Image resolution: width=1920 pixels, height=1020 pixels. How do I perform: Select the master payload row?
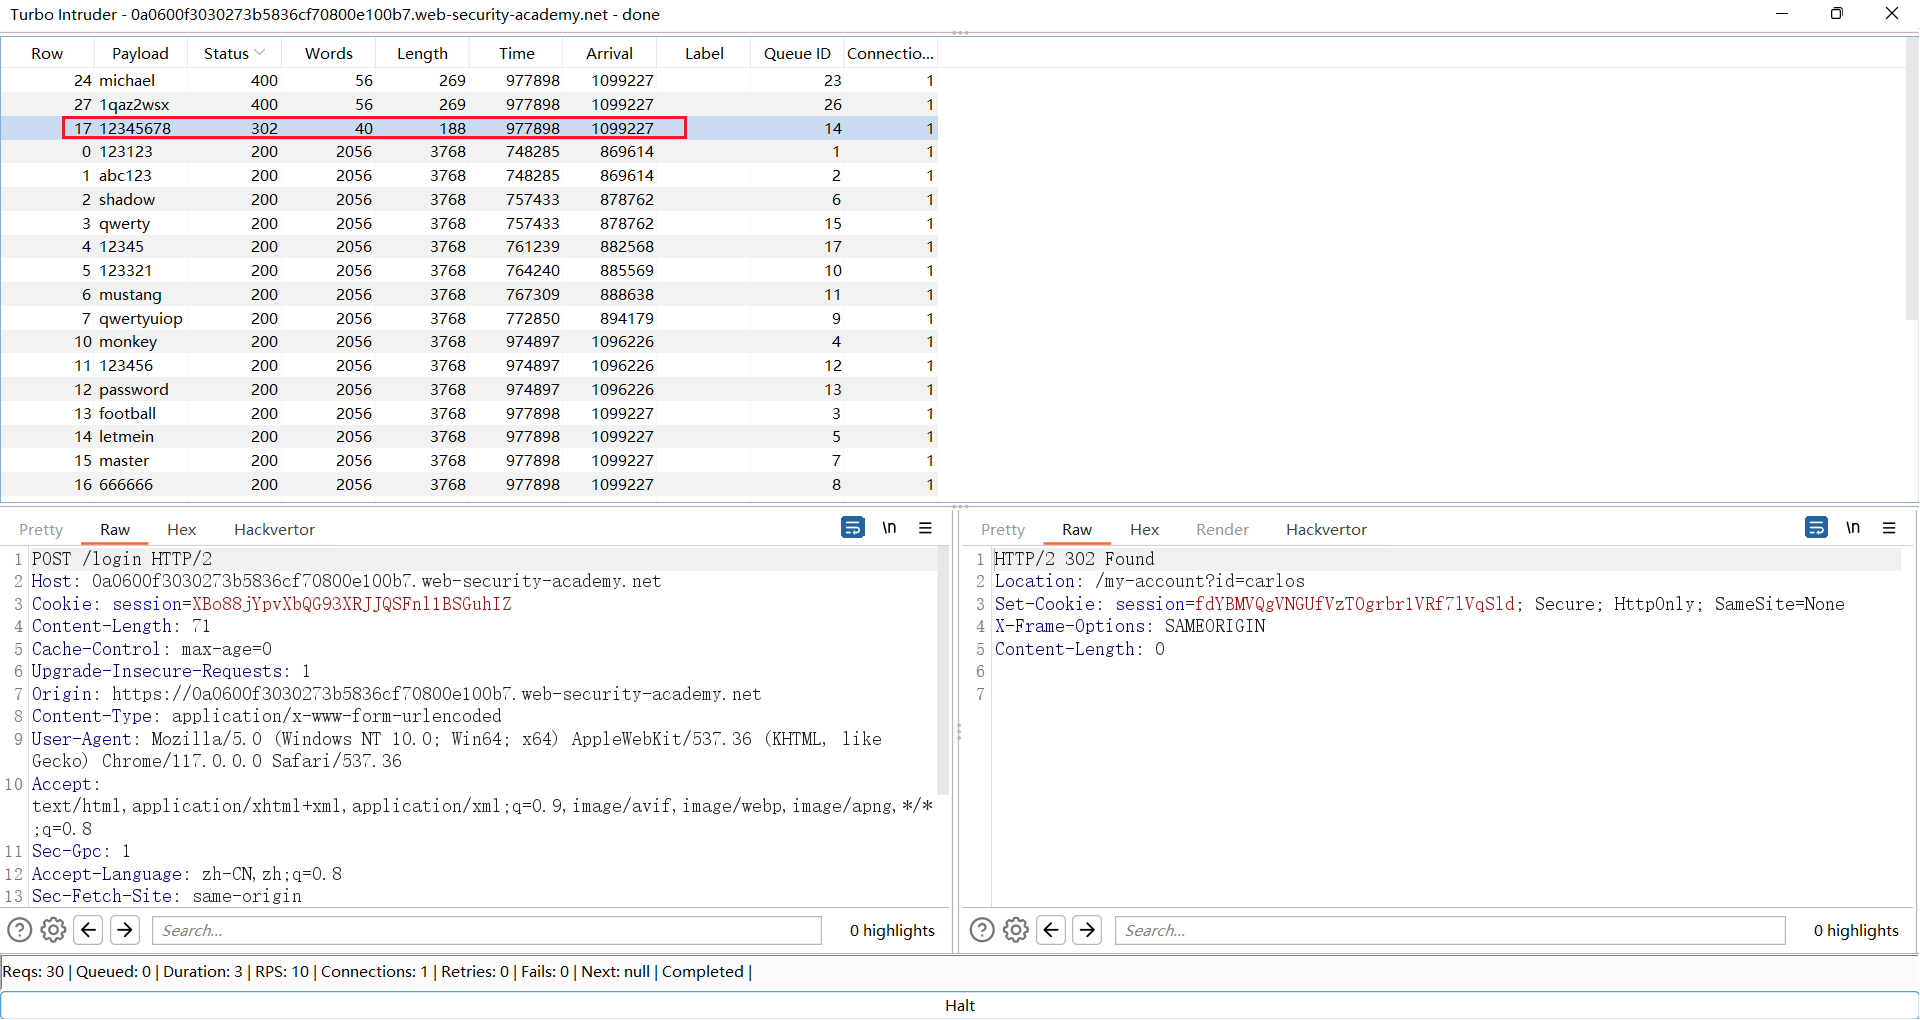(x=469, y=460)
